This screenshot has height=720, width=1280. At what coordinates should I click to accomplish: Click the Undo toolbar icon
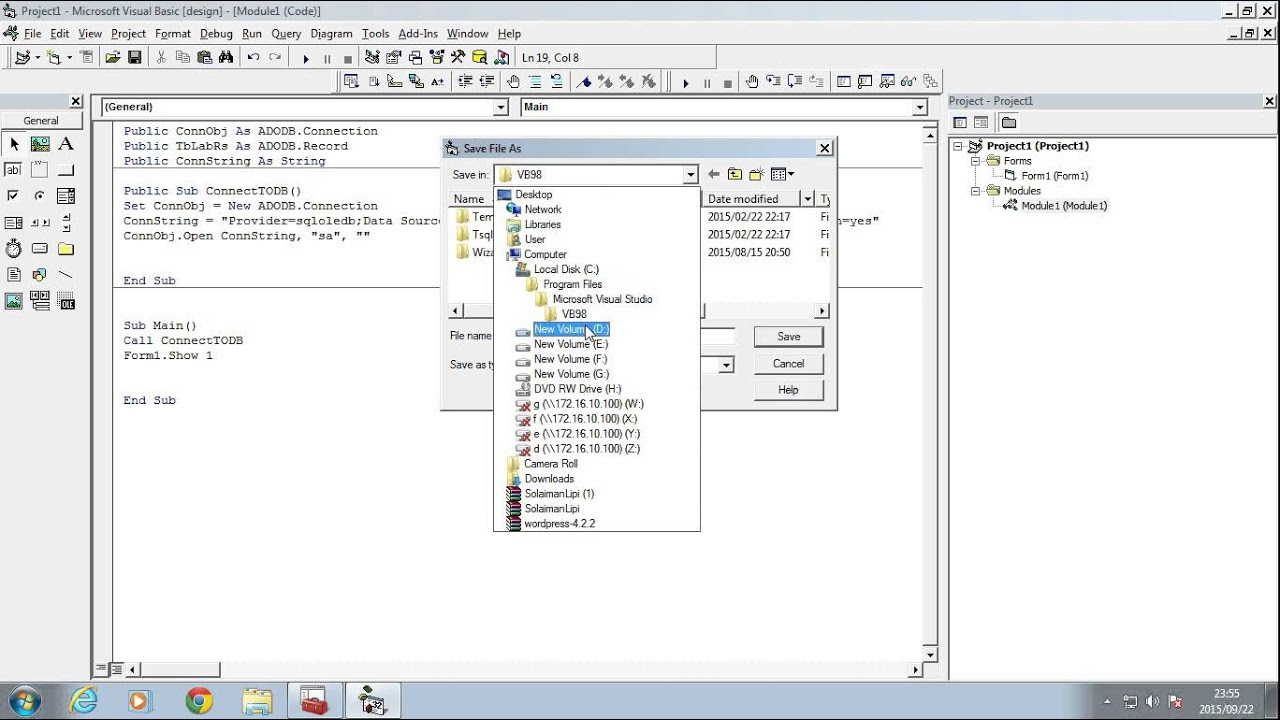[x=254, y=58]
